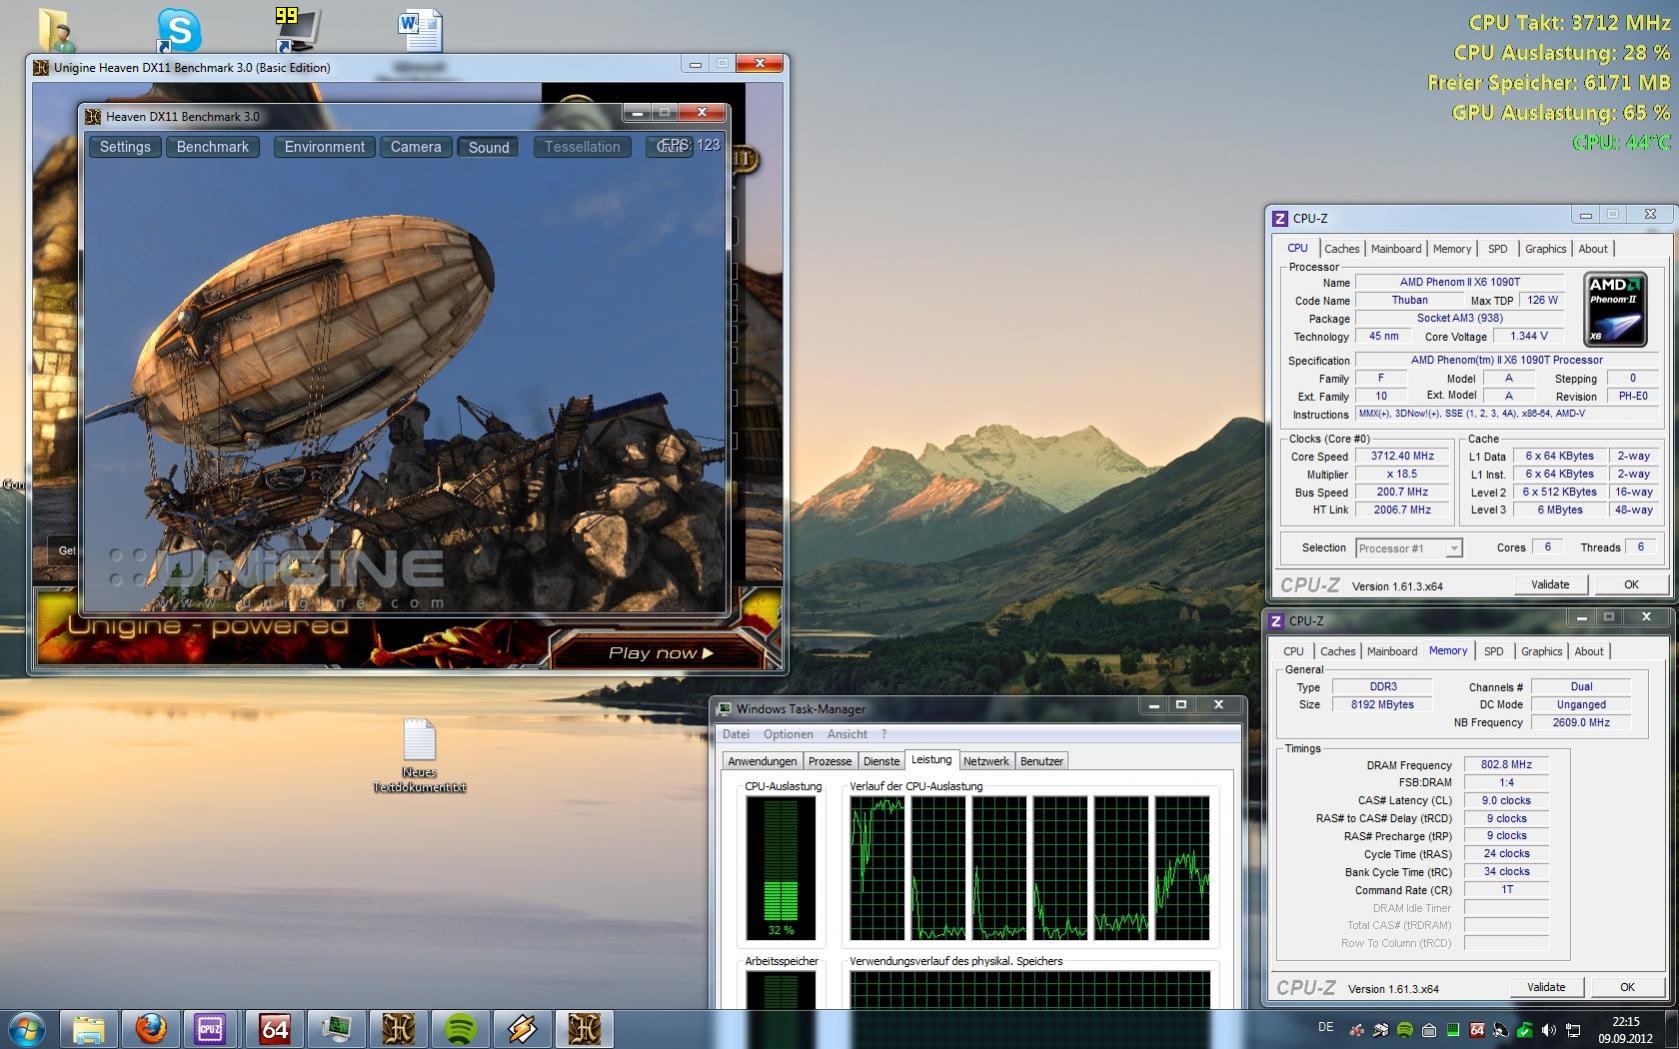
Task: Open the clock showing 22:15
Action: coord(1625,1030)
